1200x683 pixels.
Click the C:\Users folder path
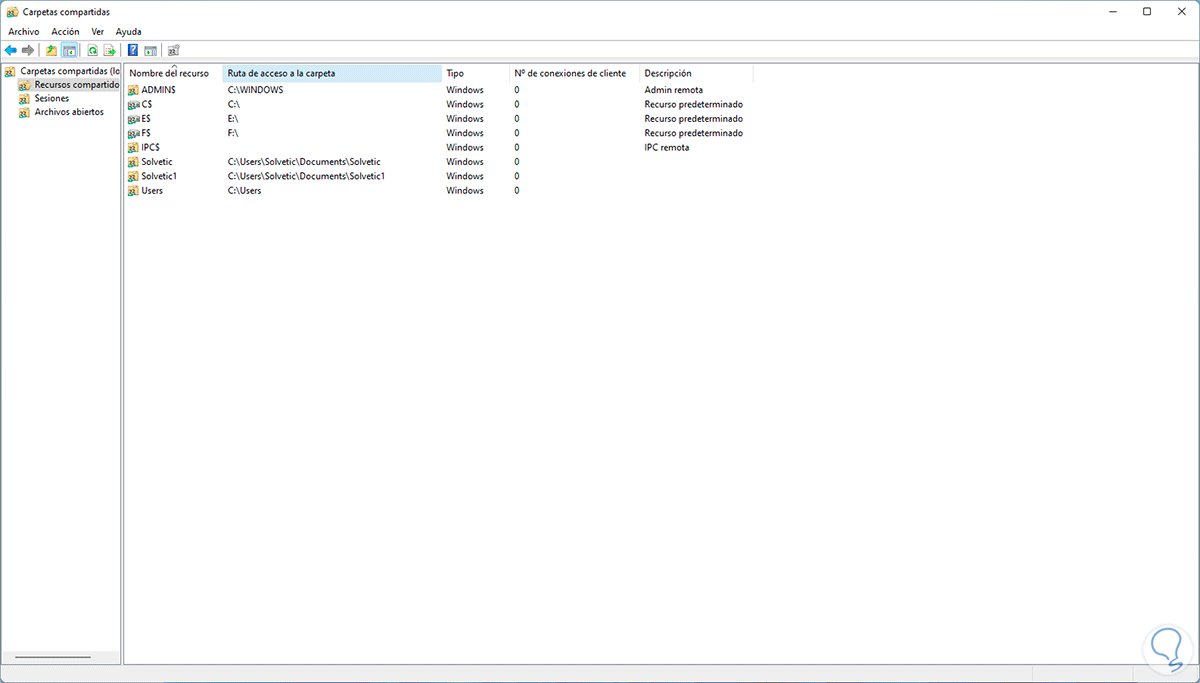(x=244, y=191)
